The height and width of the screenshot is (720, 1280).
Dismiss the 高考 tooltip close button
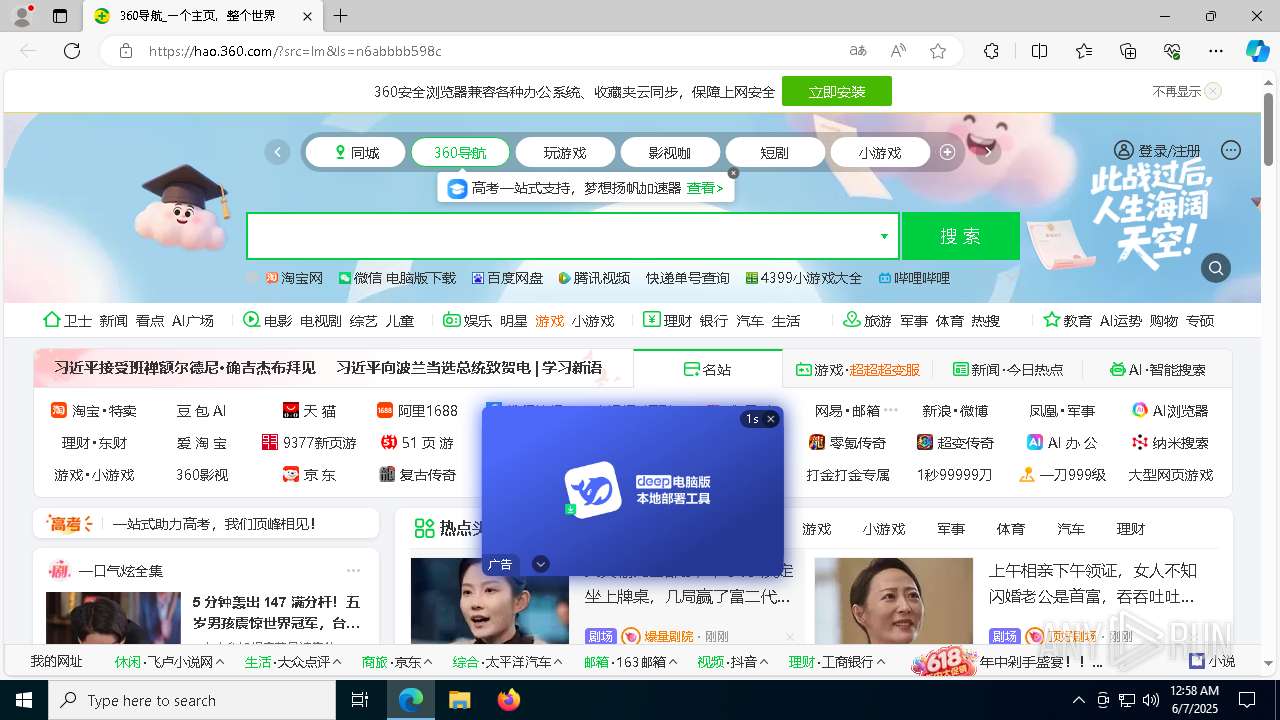pos(733,173)
